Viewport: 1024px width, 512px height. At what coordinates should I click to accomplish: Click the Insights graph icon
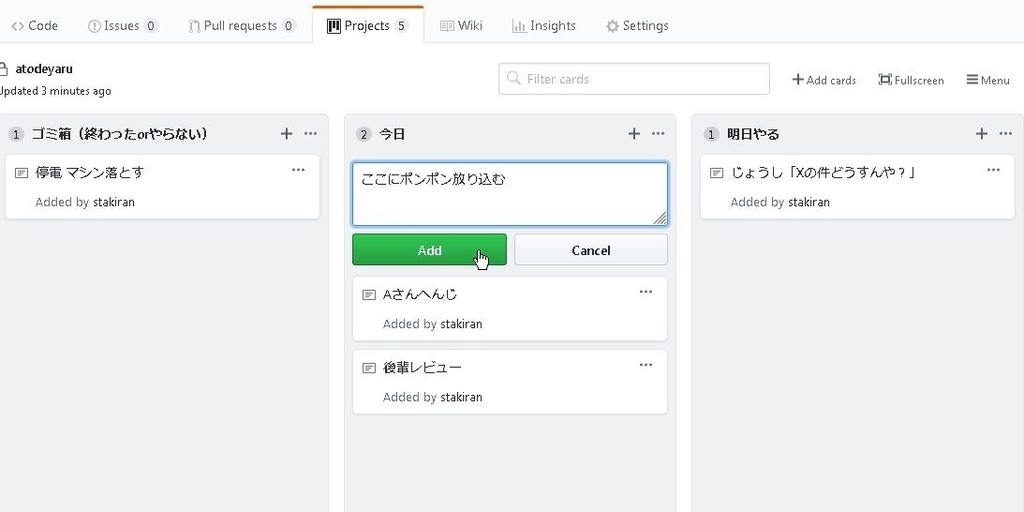[519, 26]
